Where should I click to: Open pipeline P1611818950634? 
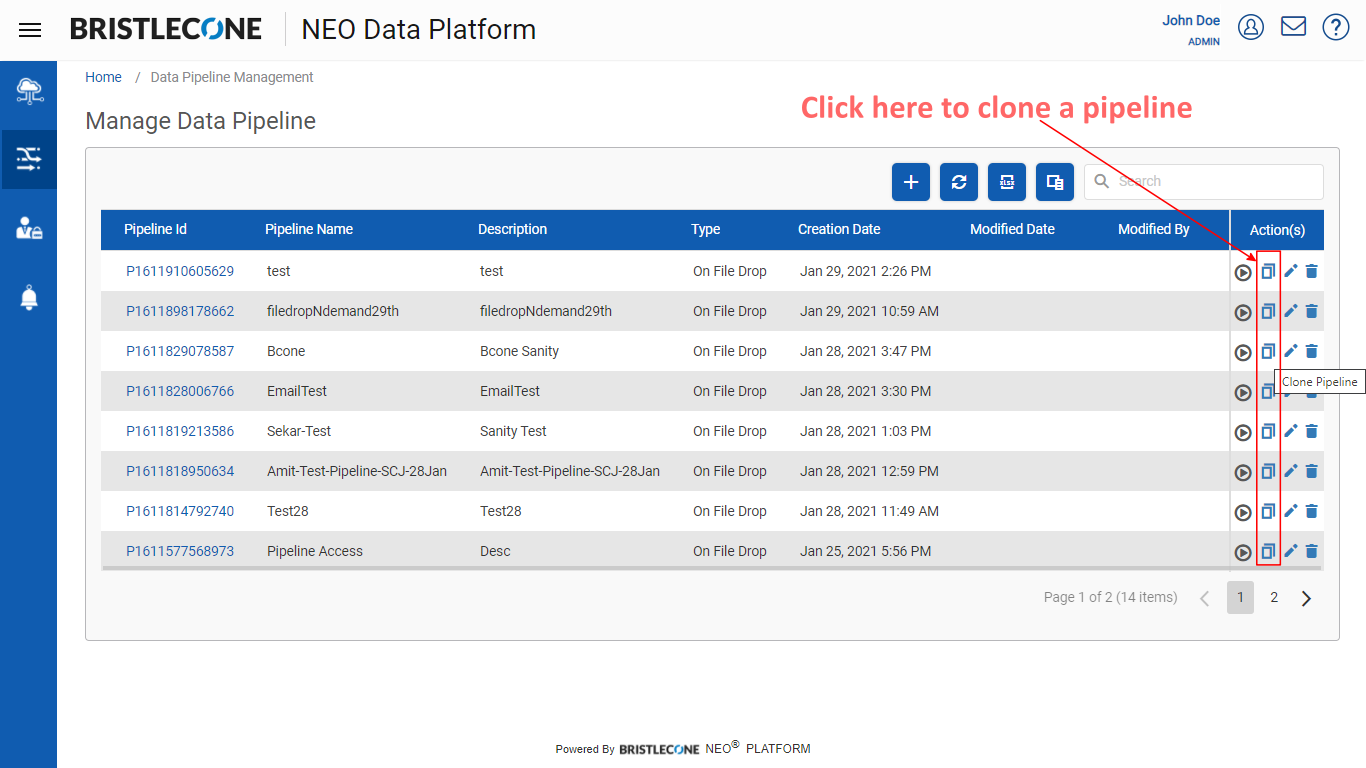pos(180,471)
